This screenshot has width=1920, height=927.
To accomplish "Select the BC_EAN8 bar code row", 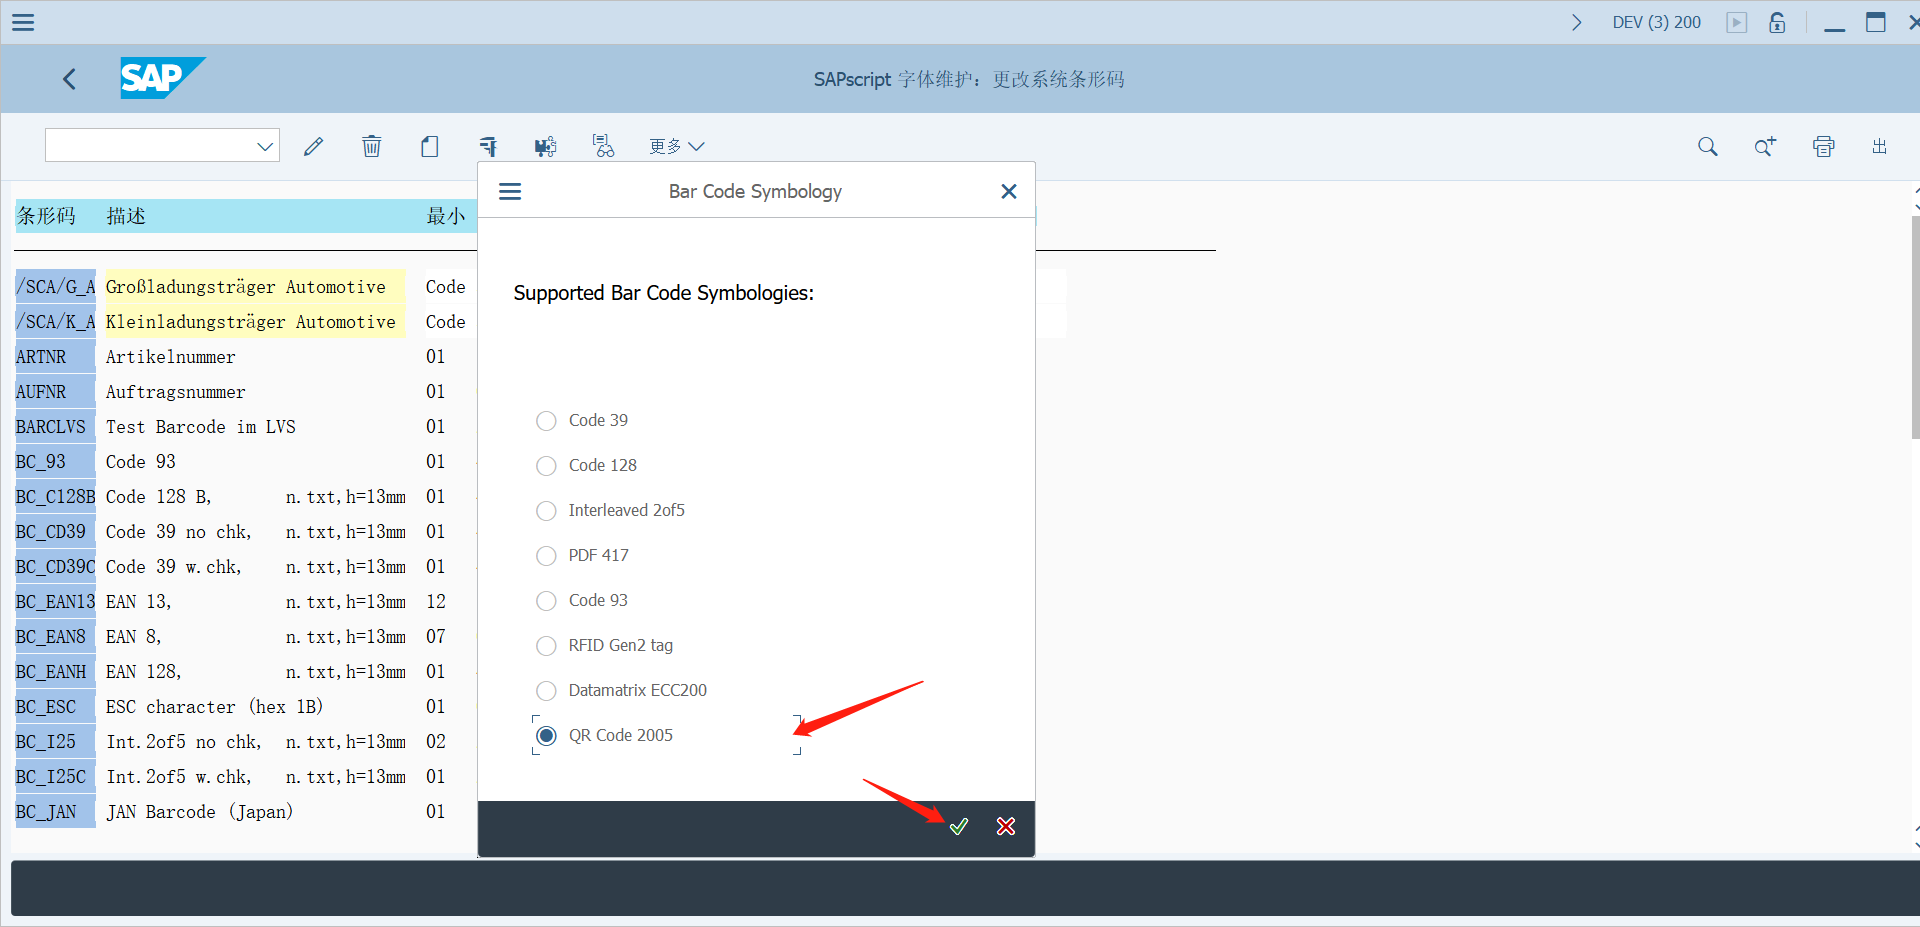I will point(55,637).
